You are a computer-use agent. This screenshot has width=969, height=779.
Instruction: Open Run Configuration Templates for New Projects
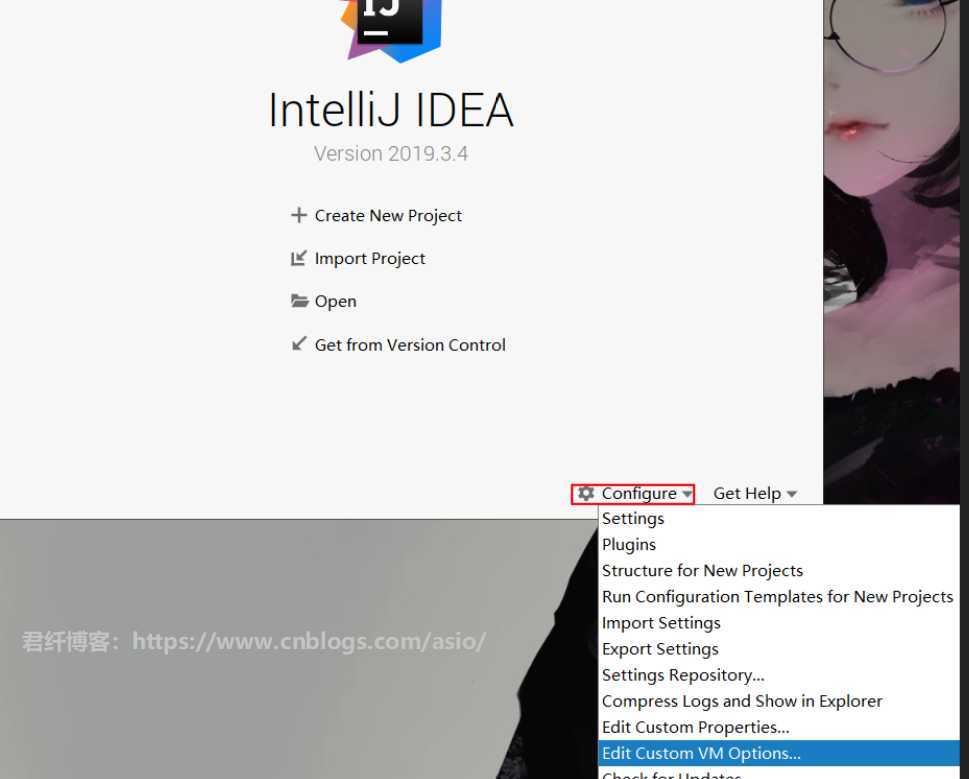[x=779, y=597]
